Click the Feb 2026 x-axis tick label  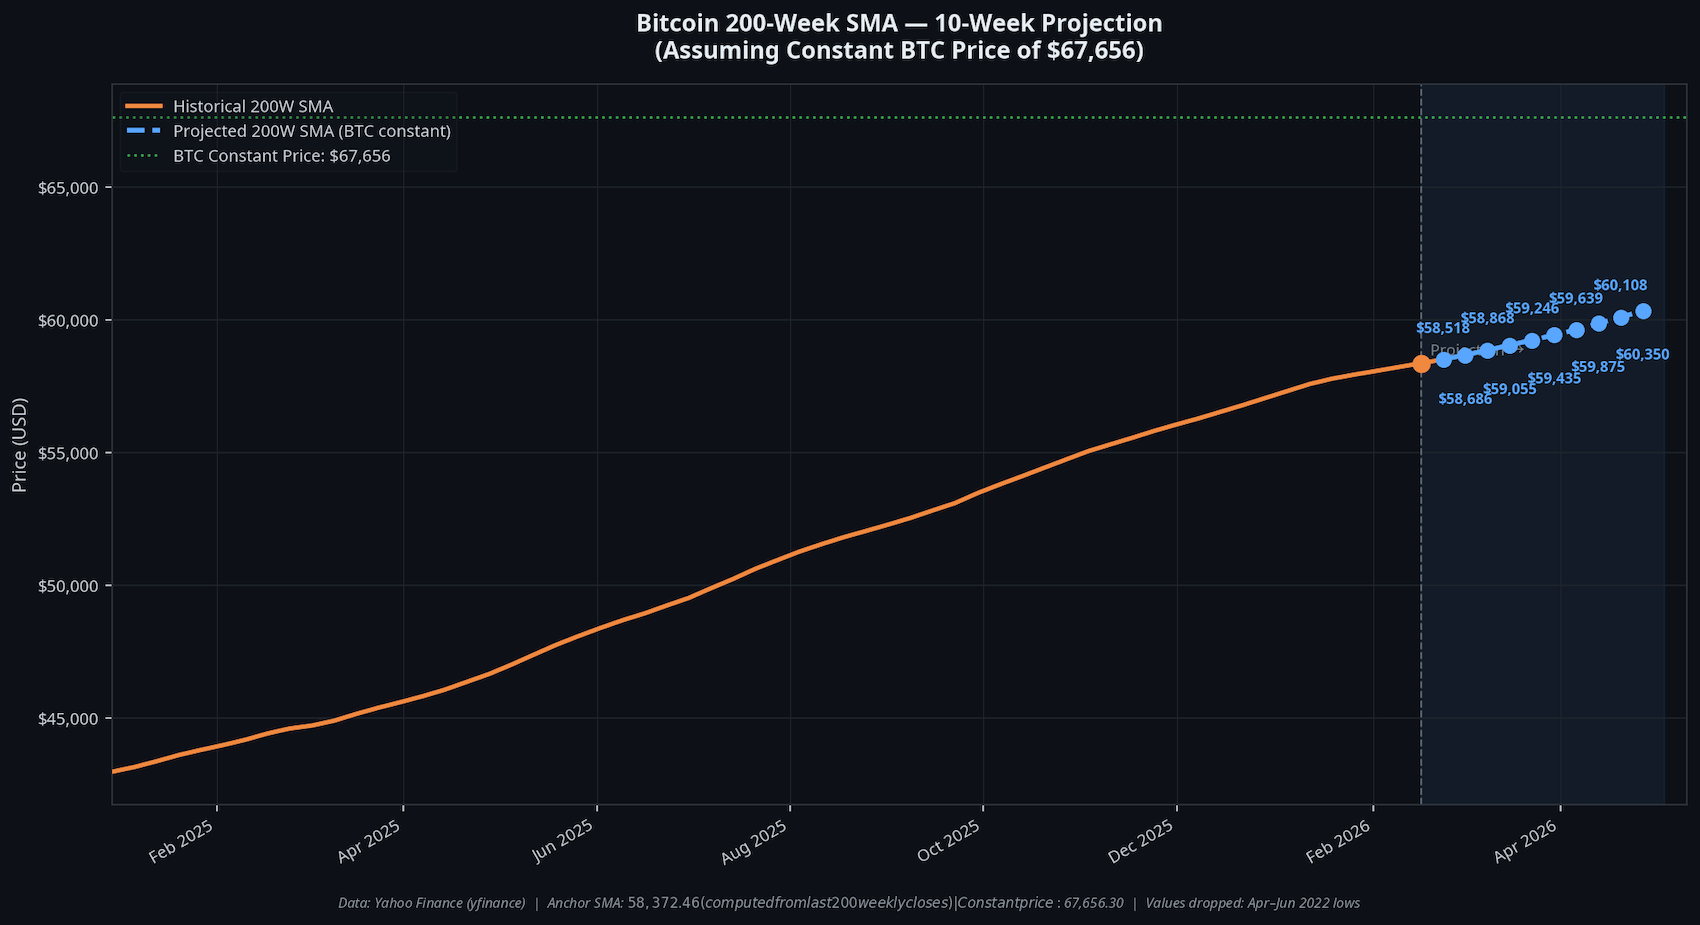(x=1340, y=842)
